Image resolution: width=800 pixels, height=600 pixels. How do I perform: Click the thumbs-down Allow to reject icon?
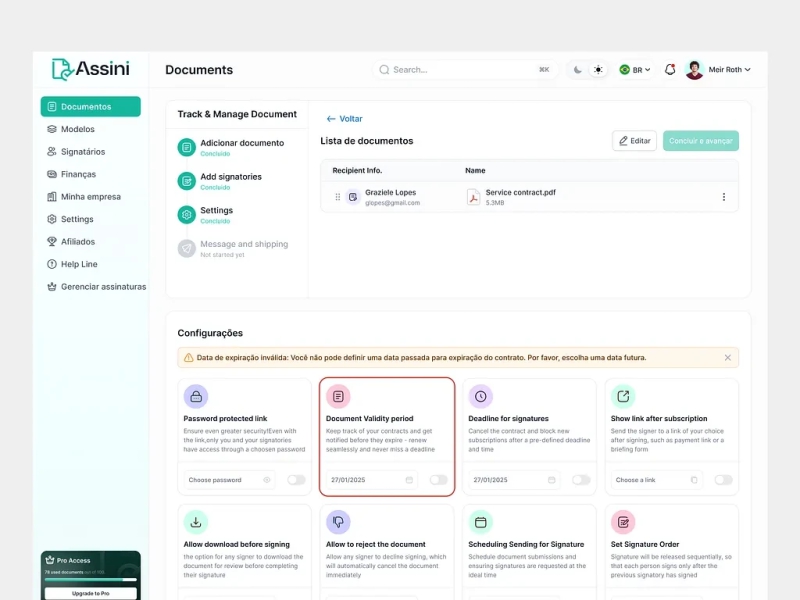pyautogui.click(x=338, y=522)
